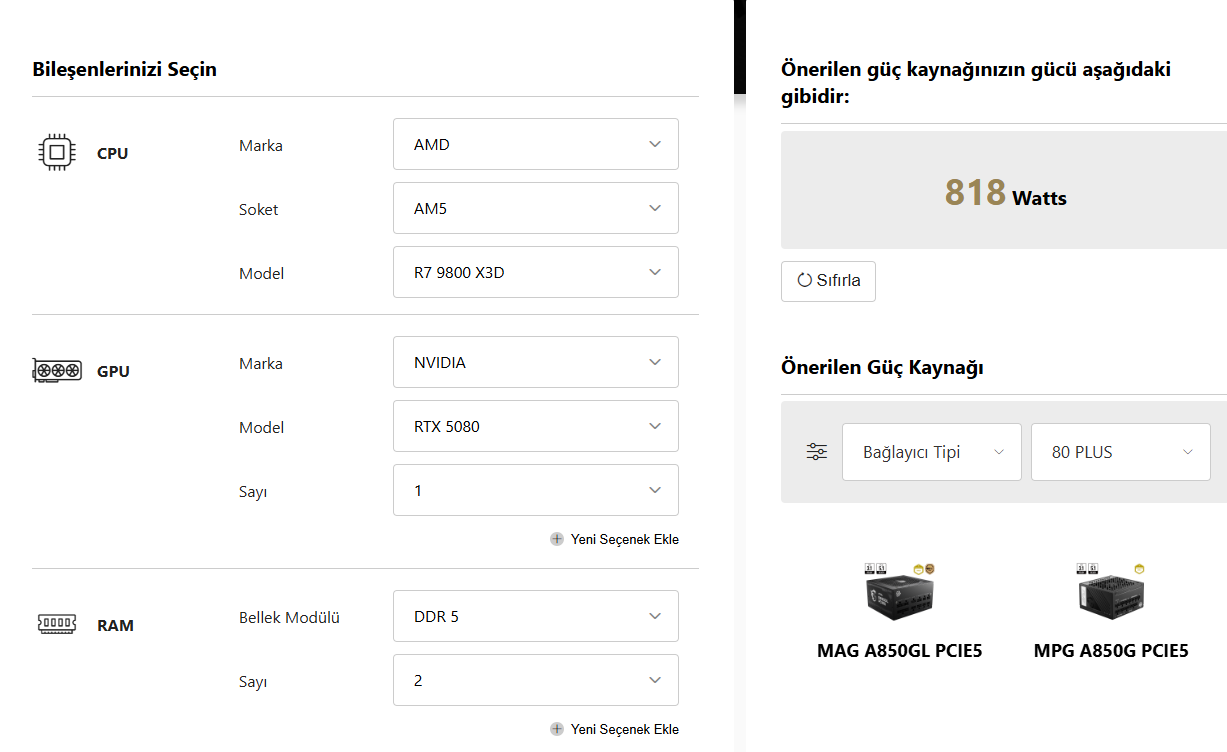Click Yeni Seçenek Ekle under GPU
1227x752 pixels.
click(624, 539)
